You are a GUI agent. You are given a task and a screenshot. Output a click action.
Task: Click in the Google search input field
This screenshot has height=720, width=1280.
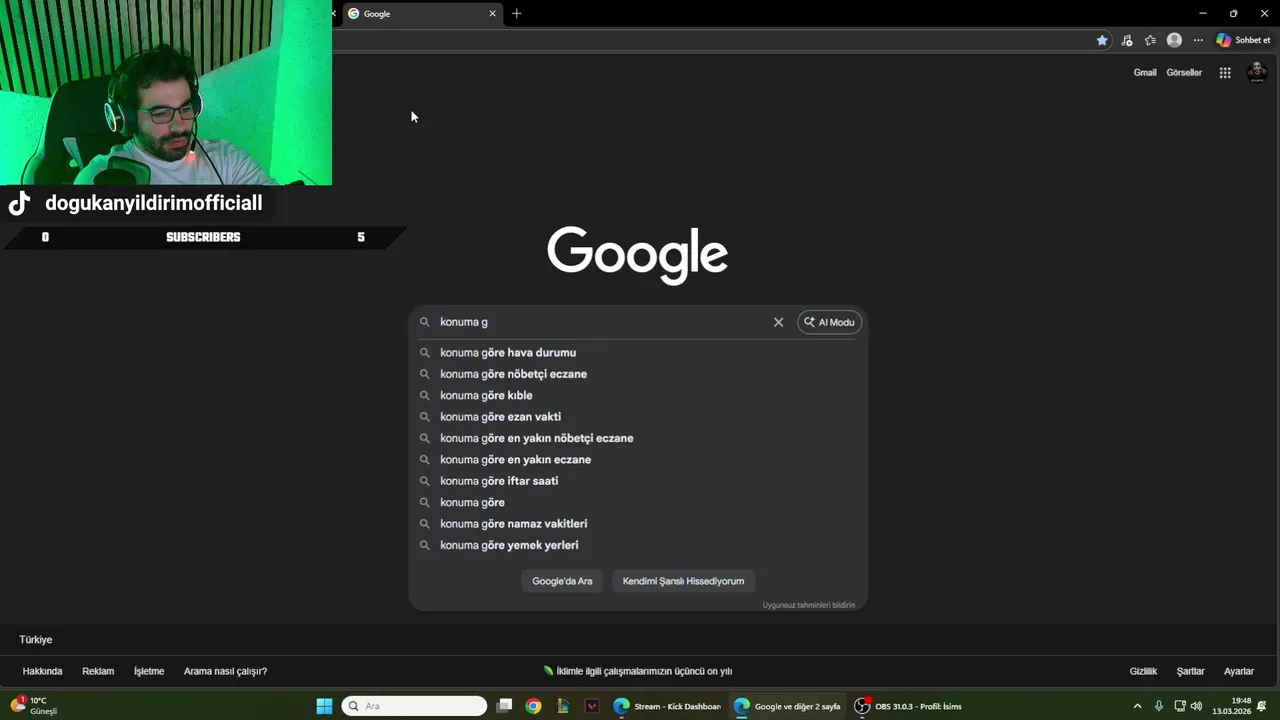pos(600,322)
